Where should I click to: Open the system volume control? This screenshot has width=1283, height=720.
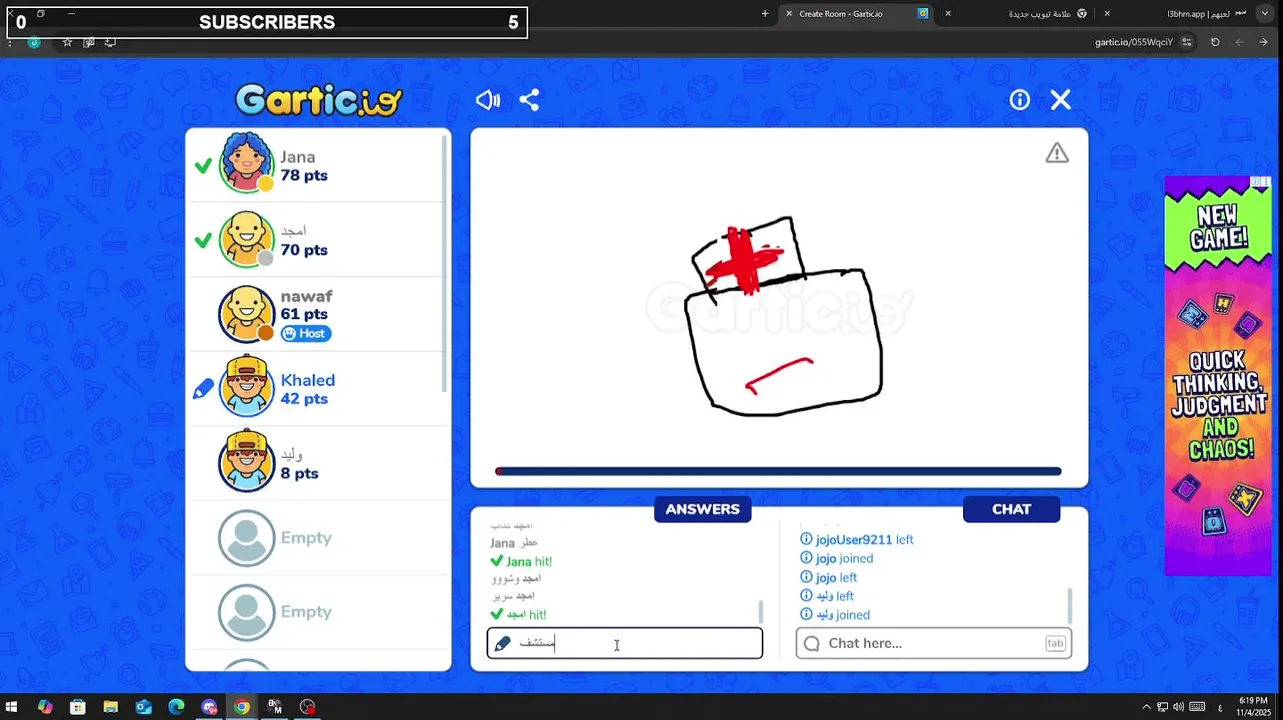point(1178,707)
